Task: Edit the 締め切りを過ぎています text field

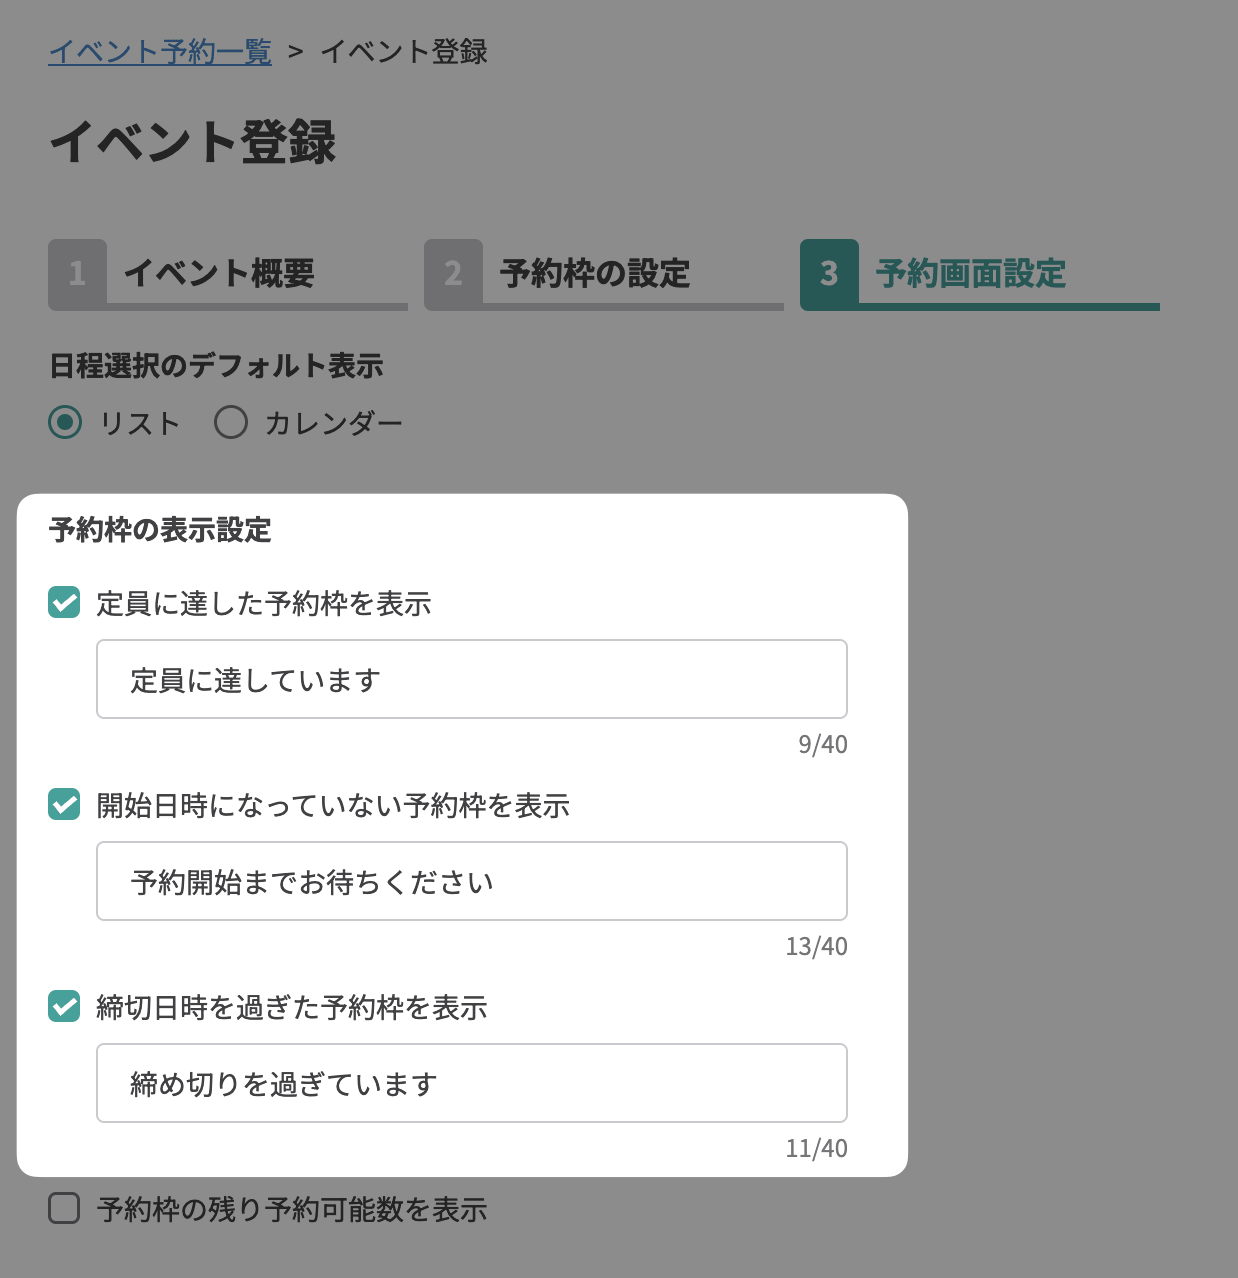Action: pyautogui.click(x=471, y=1083)
